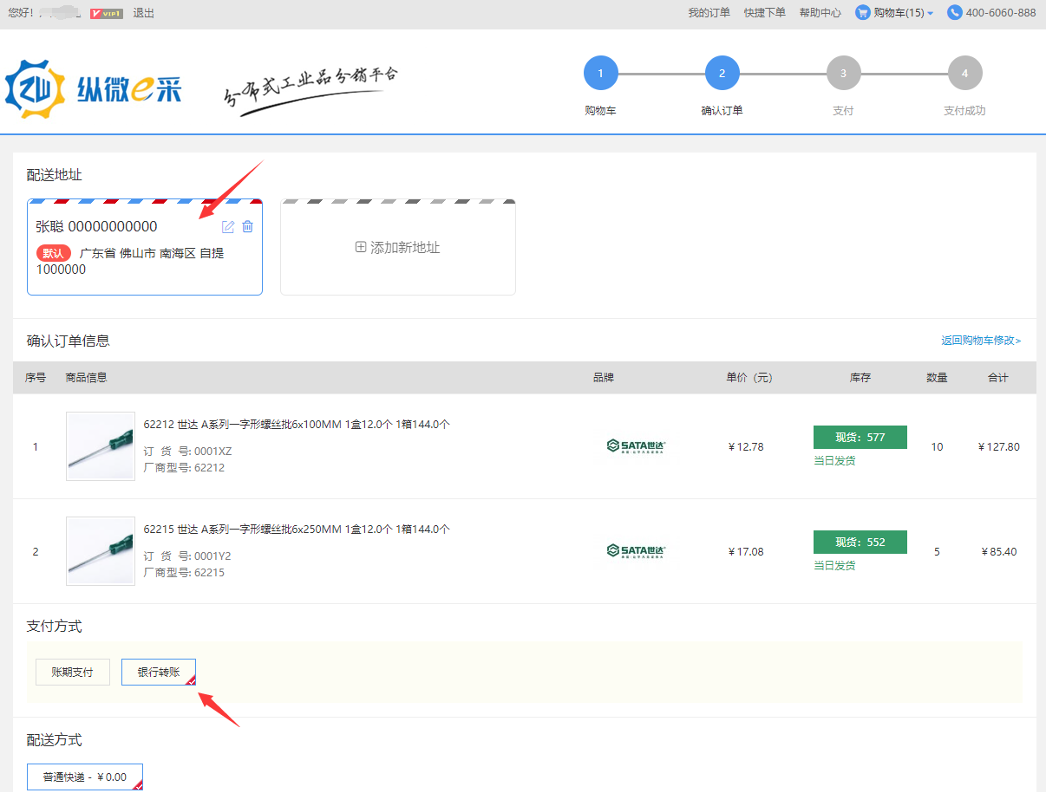Click the VIP badge next to username
Image resolution: width=1046 pixels, height=792 pixels.
(x=105, y=13)
